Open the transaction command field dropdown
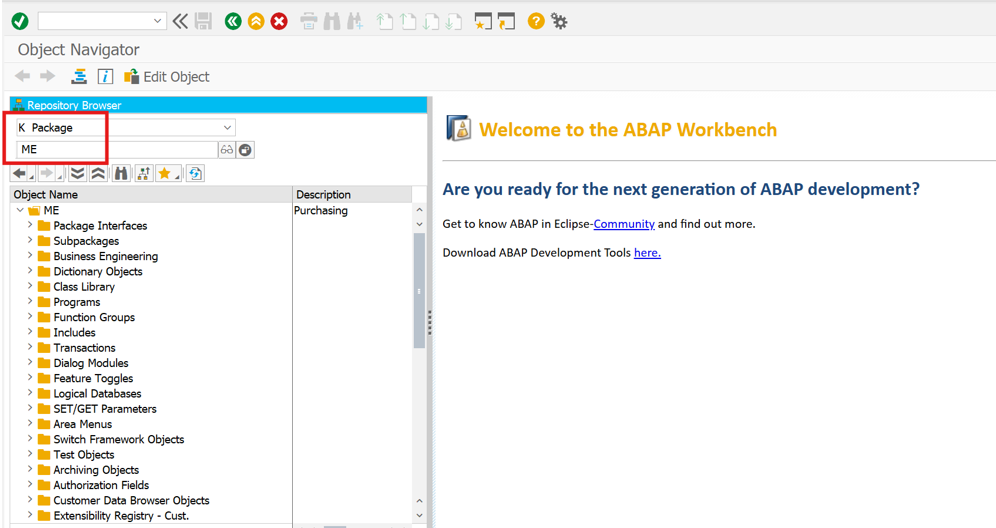This screenshot has height=528, width=996. tap(158, 21)
